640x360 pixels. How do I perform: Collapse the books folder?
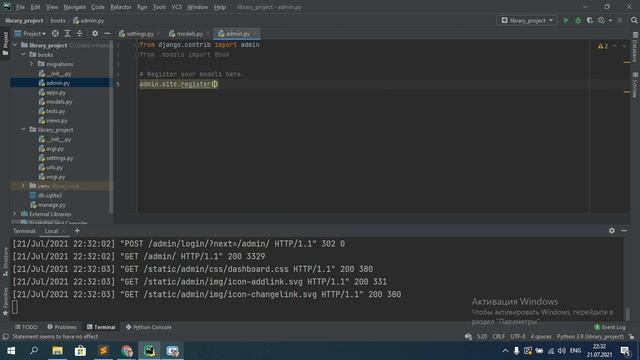[x=23, y=54]
